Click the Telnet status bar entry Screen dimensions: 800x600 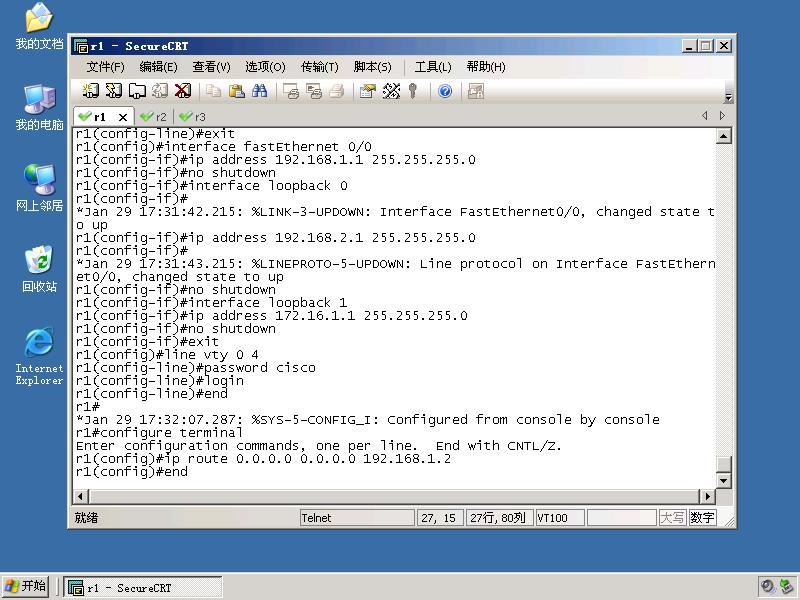coord(357,518)
